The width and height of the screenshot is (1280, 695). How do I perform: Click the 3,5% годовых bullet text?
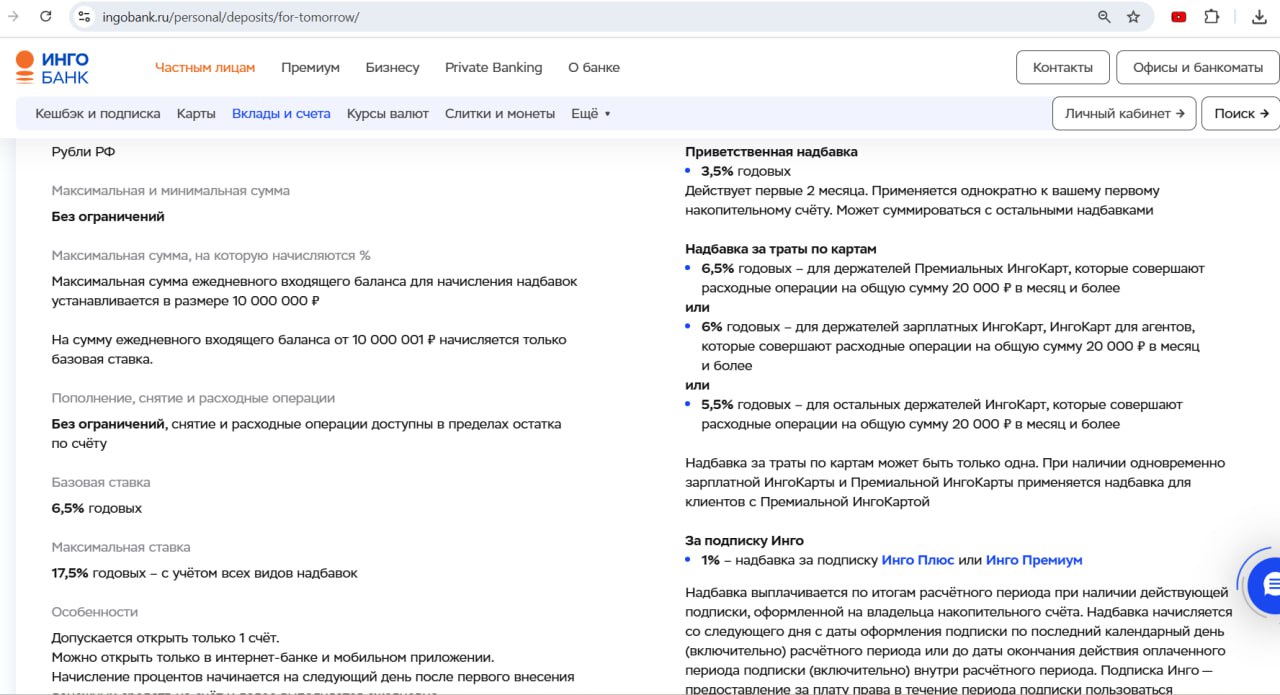tap(746, 171)
